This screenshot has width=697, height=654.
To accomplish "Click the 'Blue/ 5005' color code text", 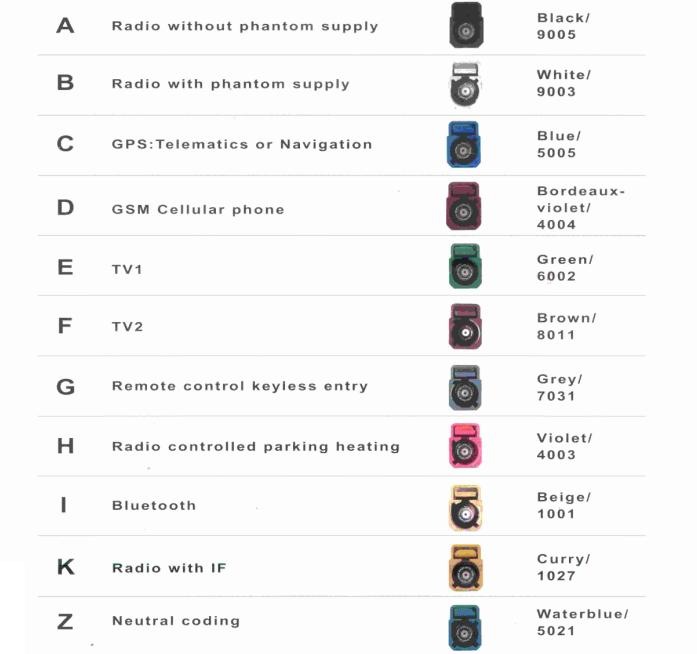I will click(x=559, y=144).
